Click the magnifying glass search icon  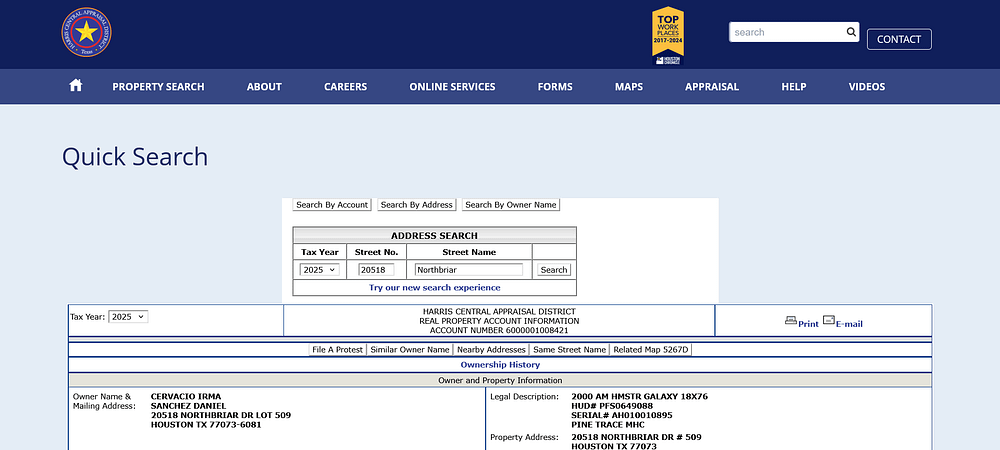point(851,32)
